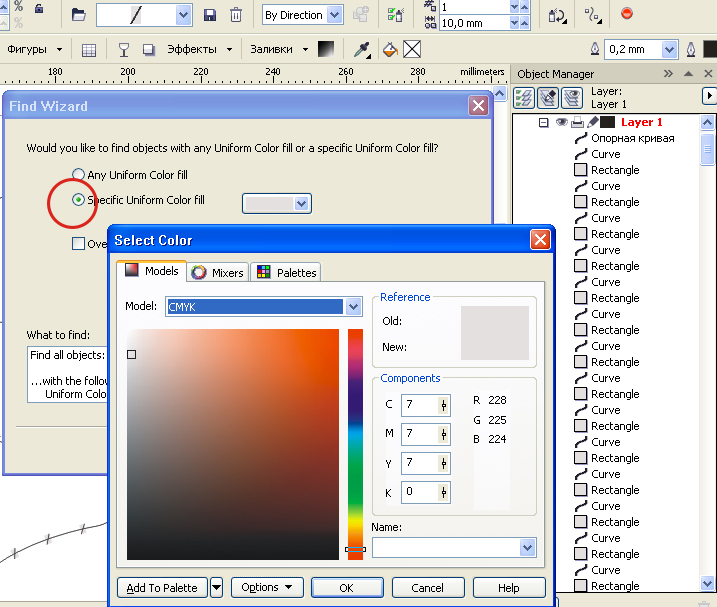Click the save floppy disk icon
The width and height of the screenshot is (717, 607).
click(x=210, y=15)
